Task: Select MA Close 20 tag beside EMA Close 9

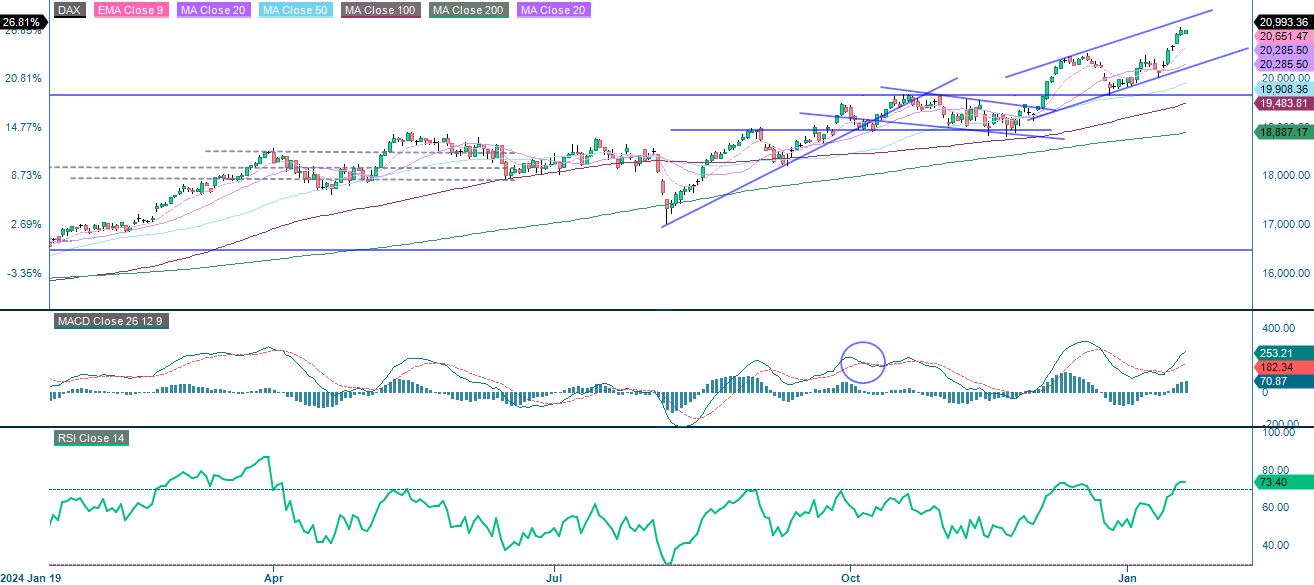Action: point(212,10)
